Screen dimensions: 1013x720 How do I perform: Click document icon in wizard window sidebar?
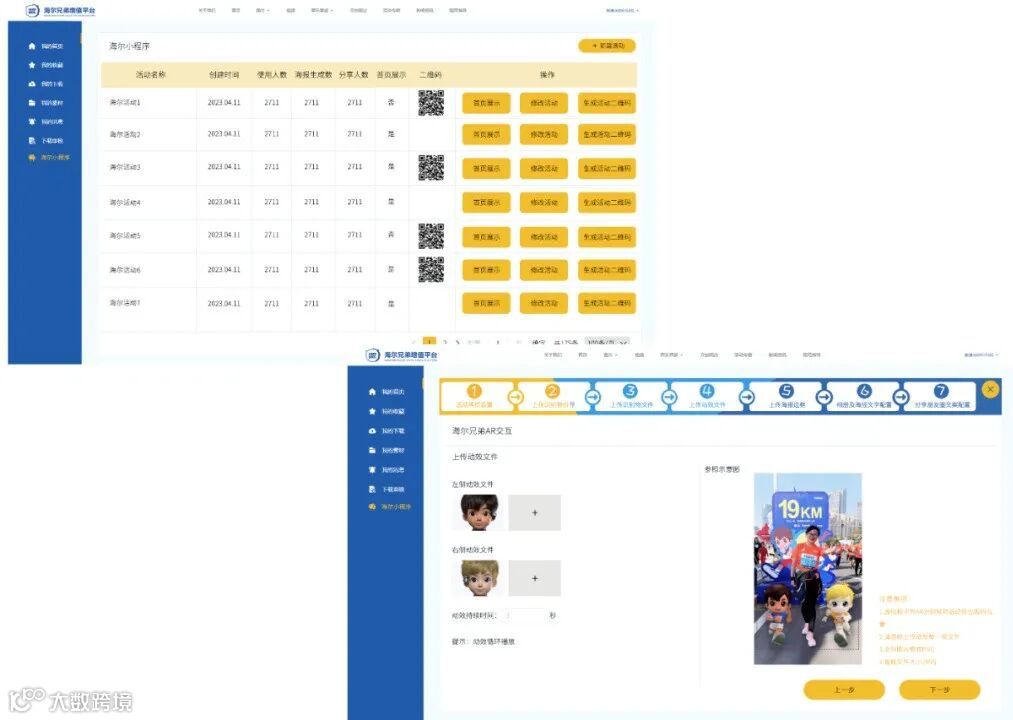pyautogui.click(x=372, y=489)
